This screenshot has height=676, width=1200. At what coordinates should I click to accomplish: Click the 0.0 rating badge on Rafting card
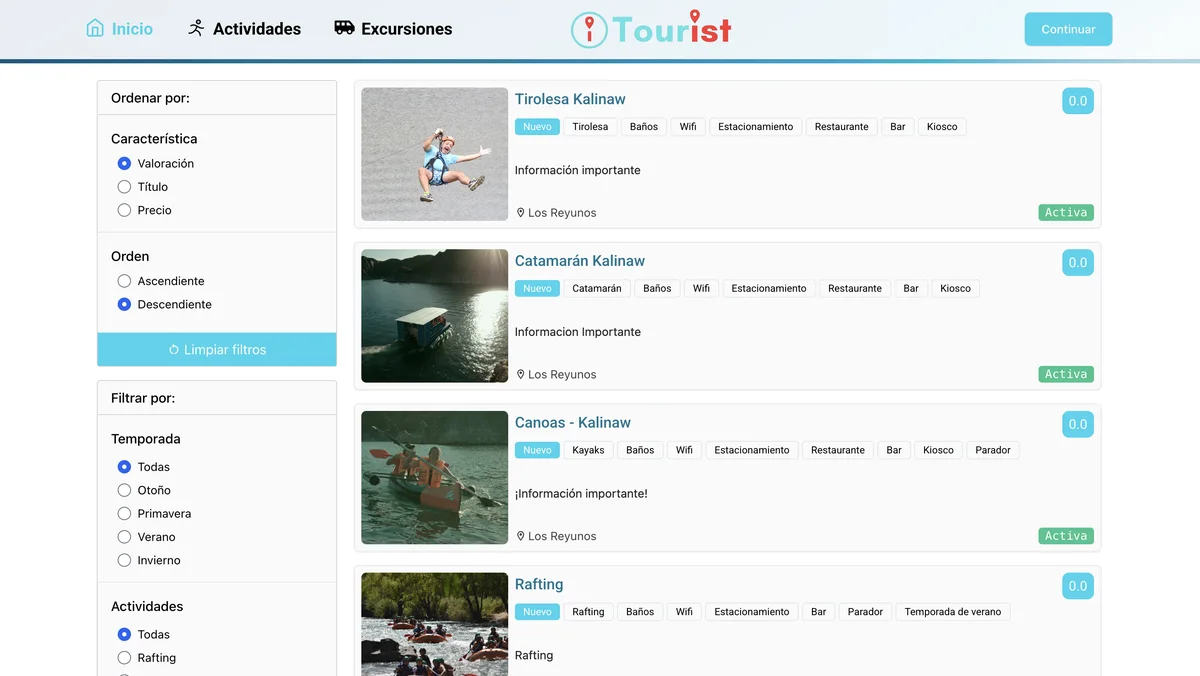(1078, 587)
